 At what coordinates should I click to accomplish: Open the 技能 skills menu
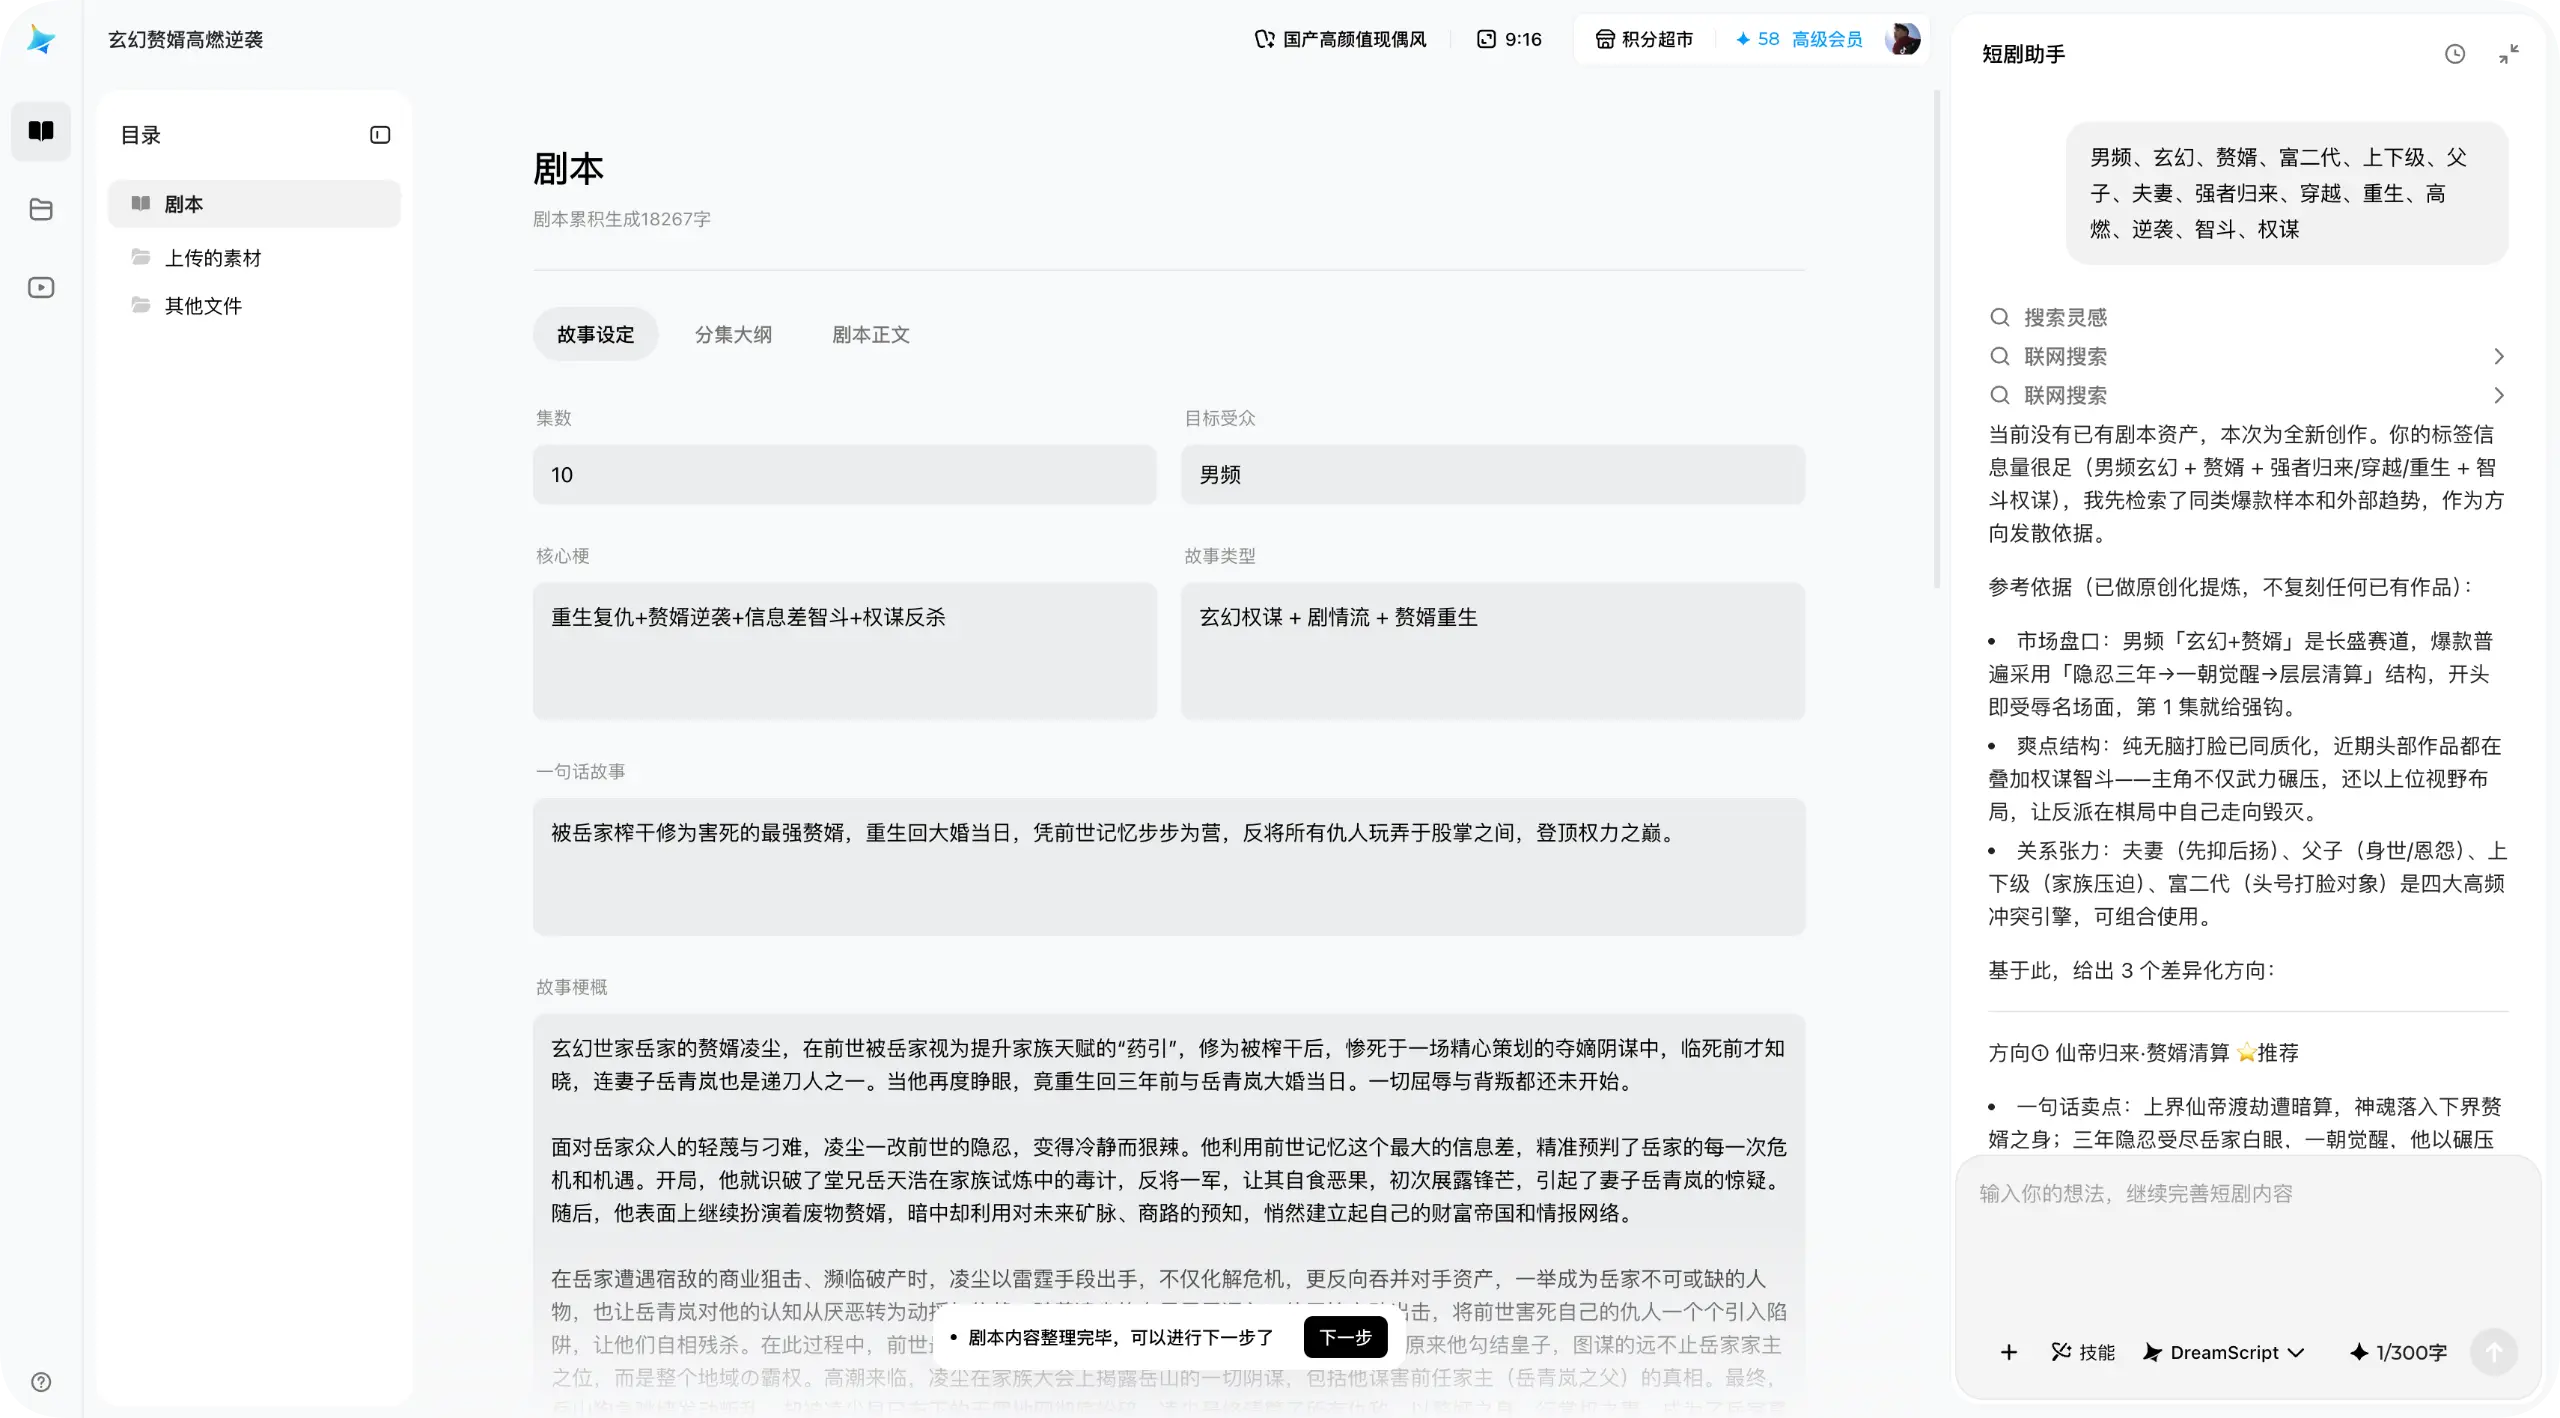point(2083,1352)
